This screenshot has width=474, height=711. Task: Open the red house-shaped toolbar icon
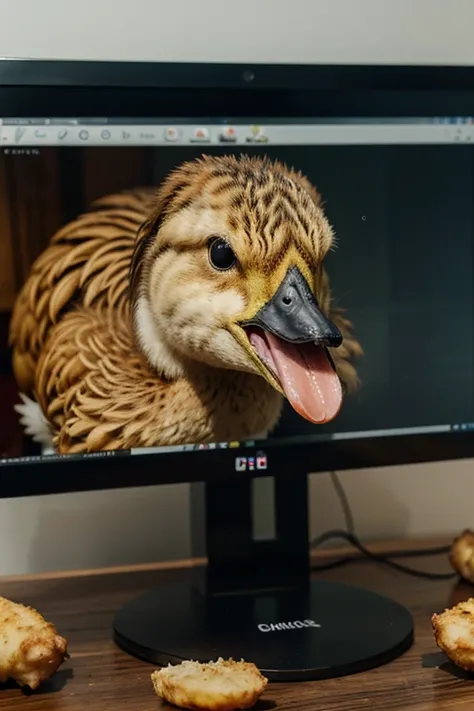click(200, 134)
